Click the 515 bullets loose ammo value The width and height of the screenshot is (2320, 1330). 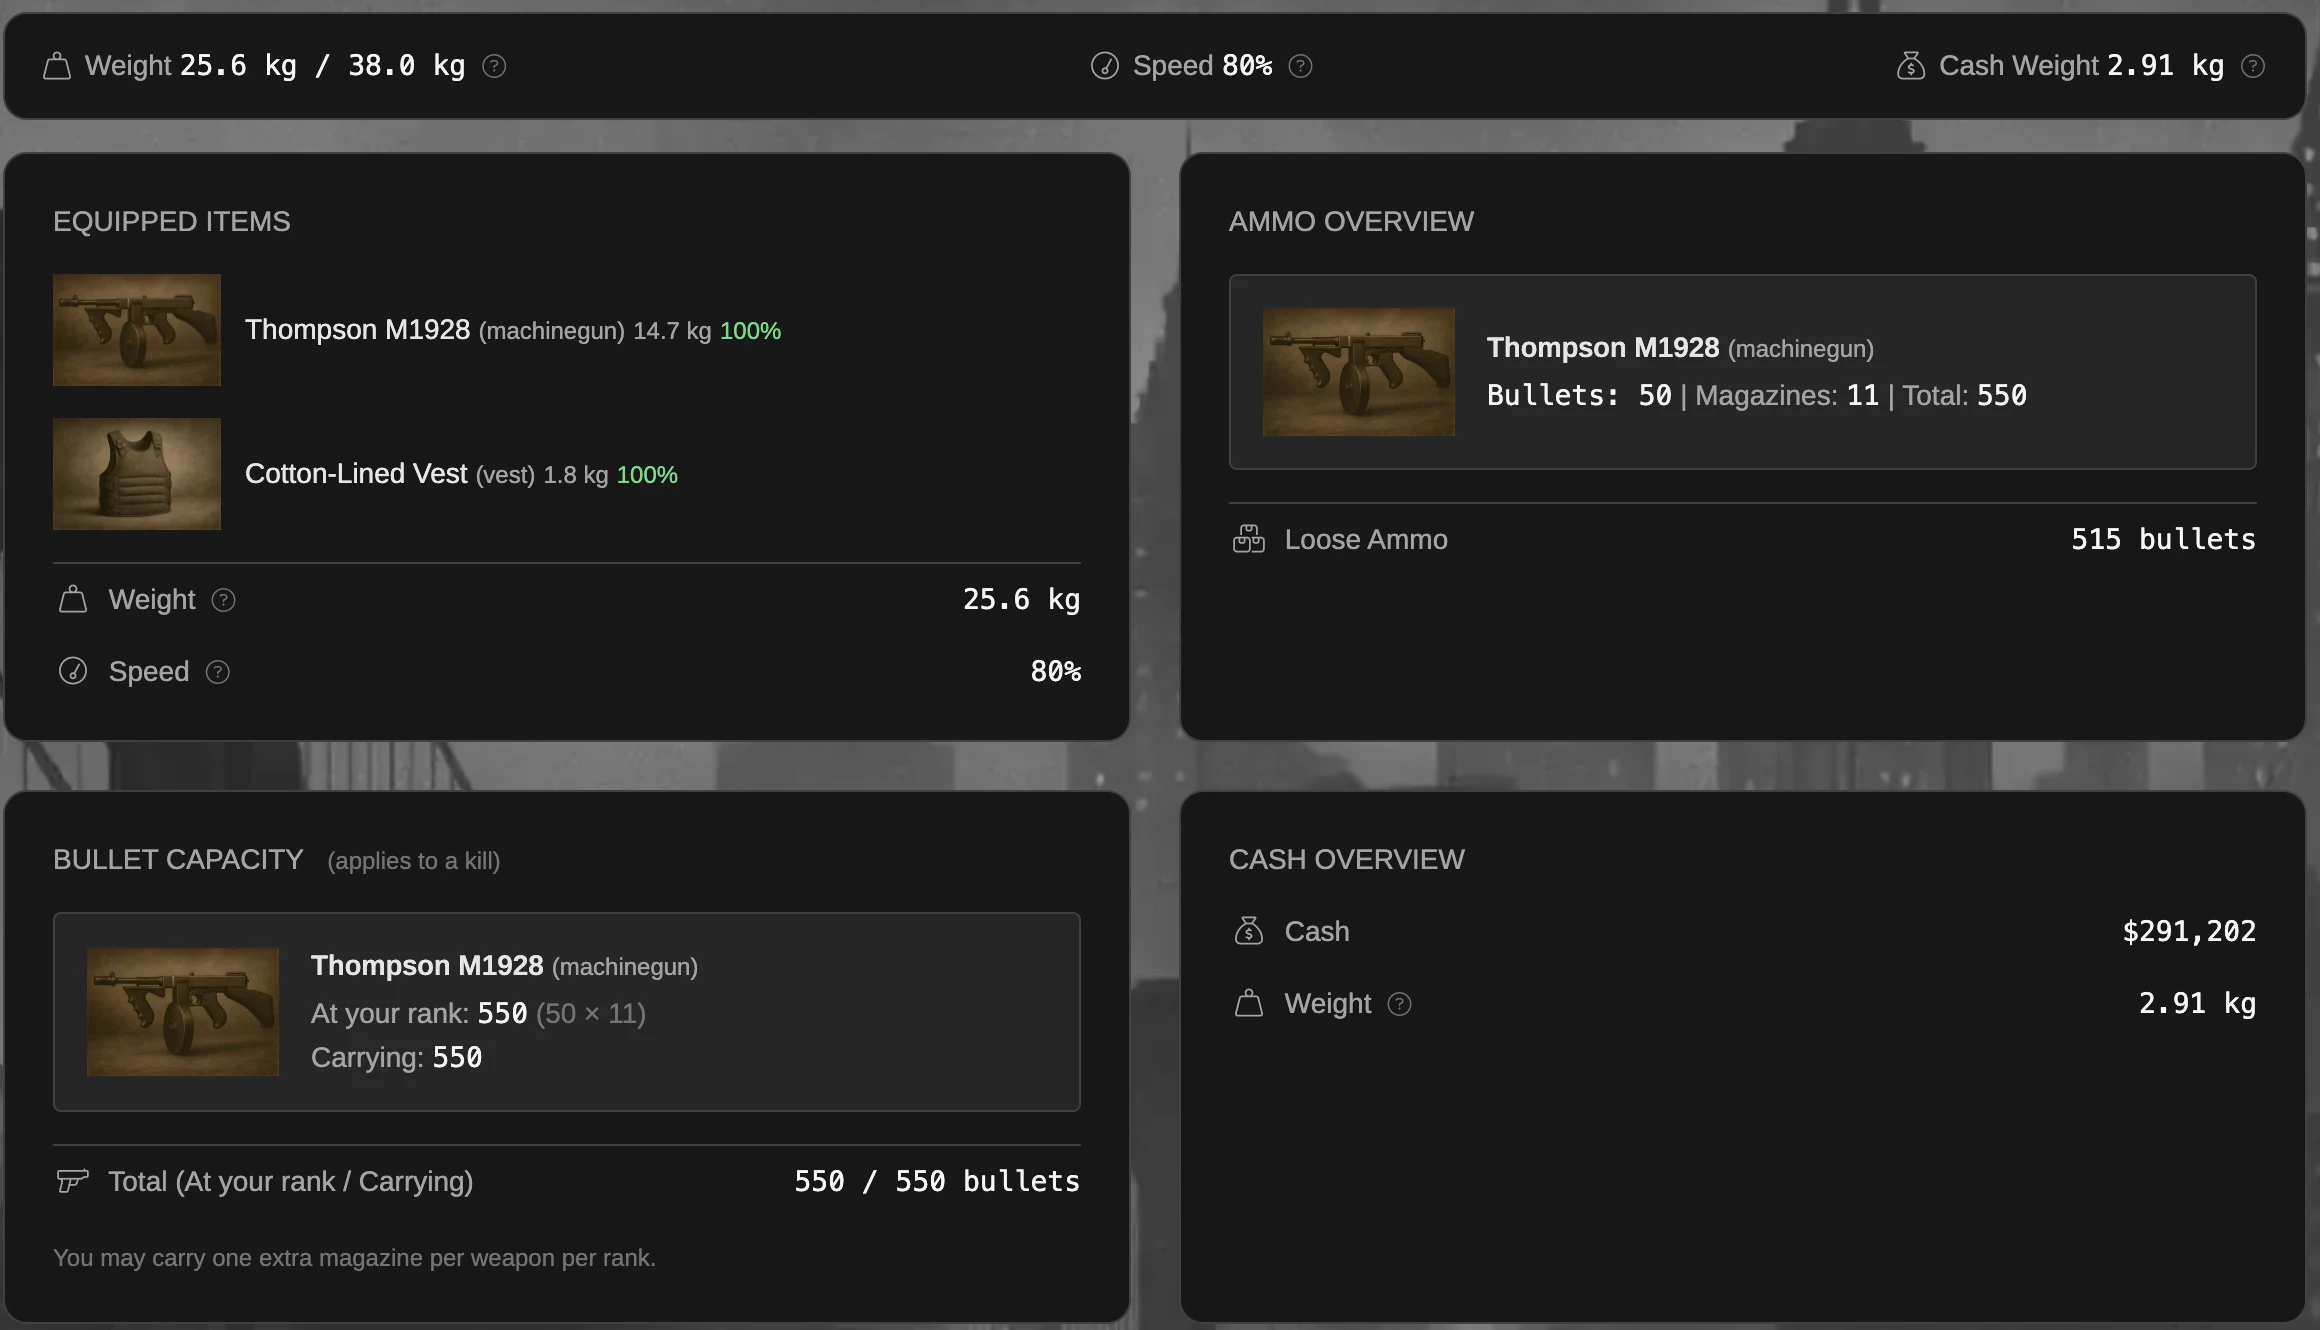(2163, 540)
